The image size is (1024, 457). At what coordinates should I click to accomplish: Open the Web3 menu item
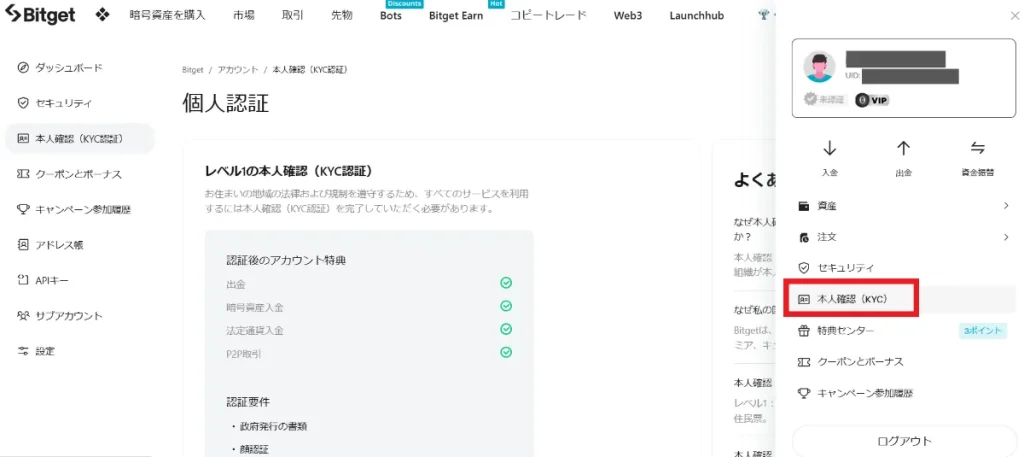point(628,16)
